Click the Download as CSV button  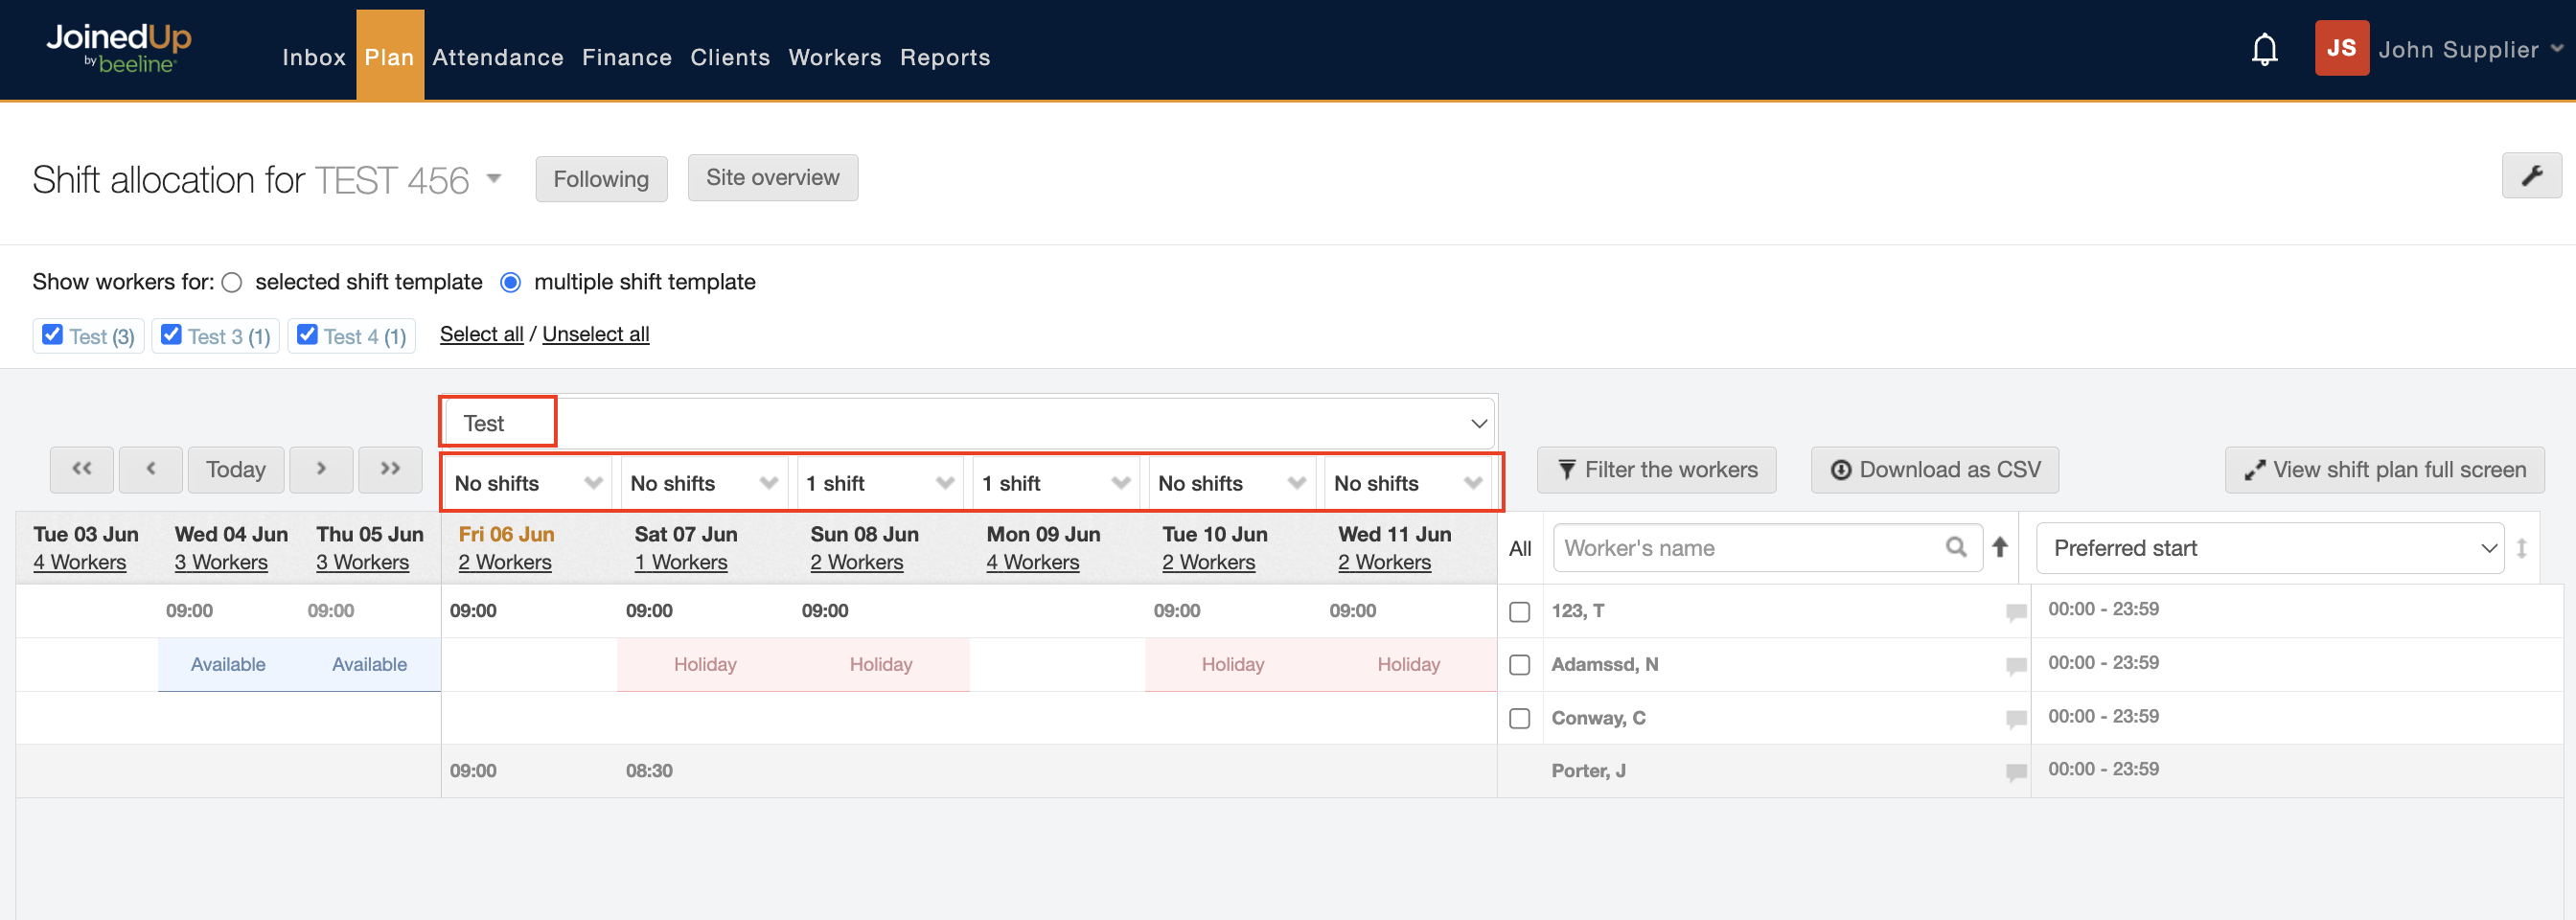(x=1934, y=470)
